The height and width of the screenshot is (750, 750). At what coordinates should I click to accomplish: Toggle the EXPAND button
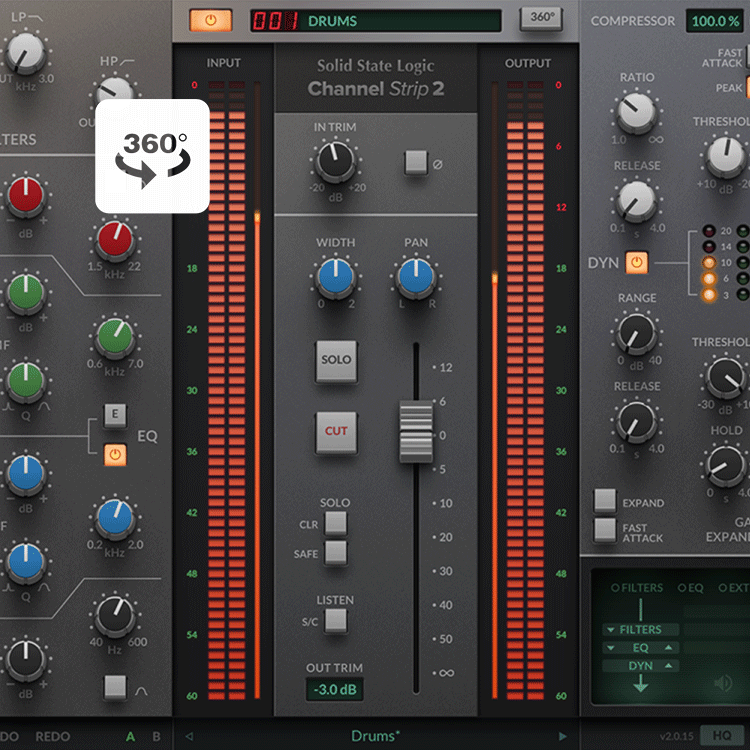pos(605,500)
